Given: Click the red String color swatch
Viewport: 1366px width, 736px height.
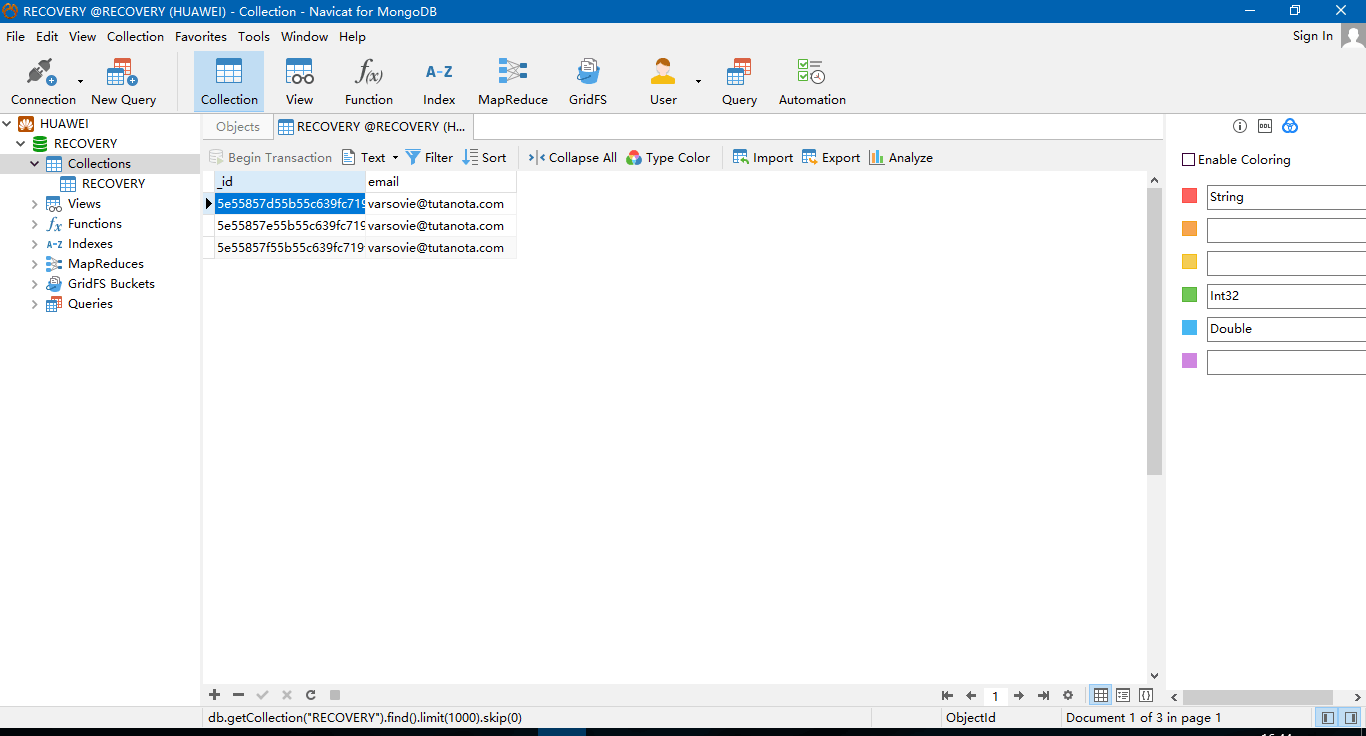Looking at the screenshot, I should (1189, 197).
